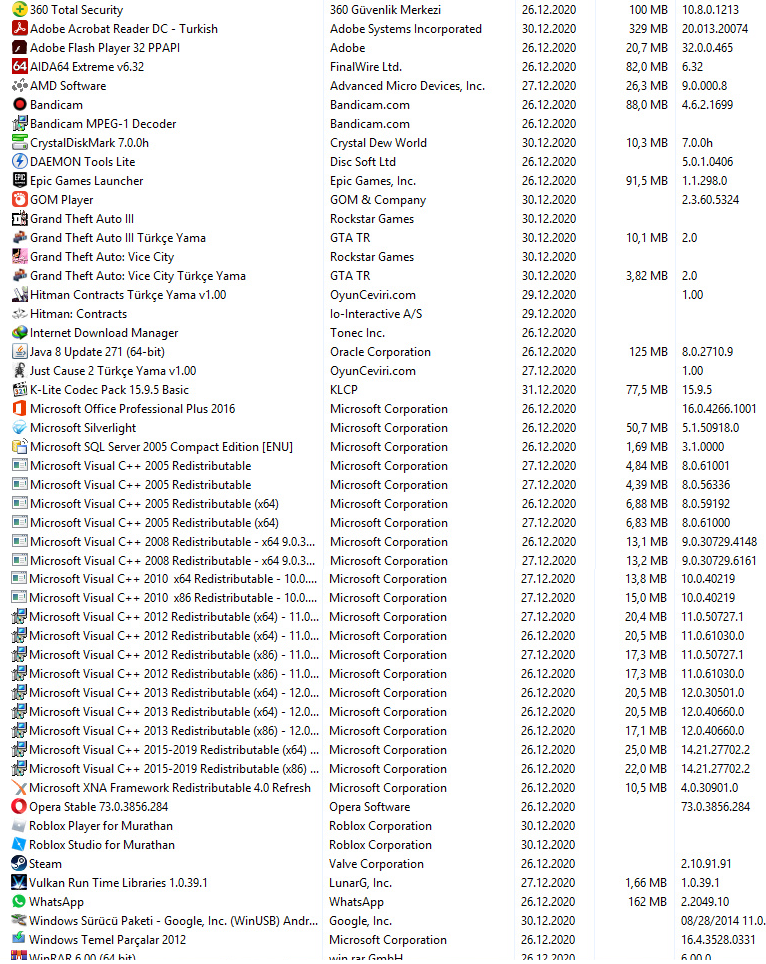This screenshot has width=766, height=964.
Task: Click the Just Cause 2 Türkçe Yama icon
Action: pos(20,371)
